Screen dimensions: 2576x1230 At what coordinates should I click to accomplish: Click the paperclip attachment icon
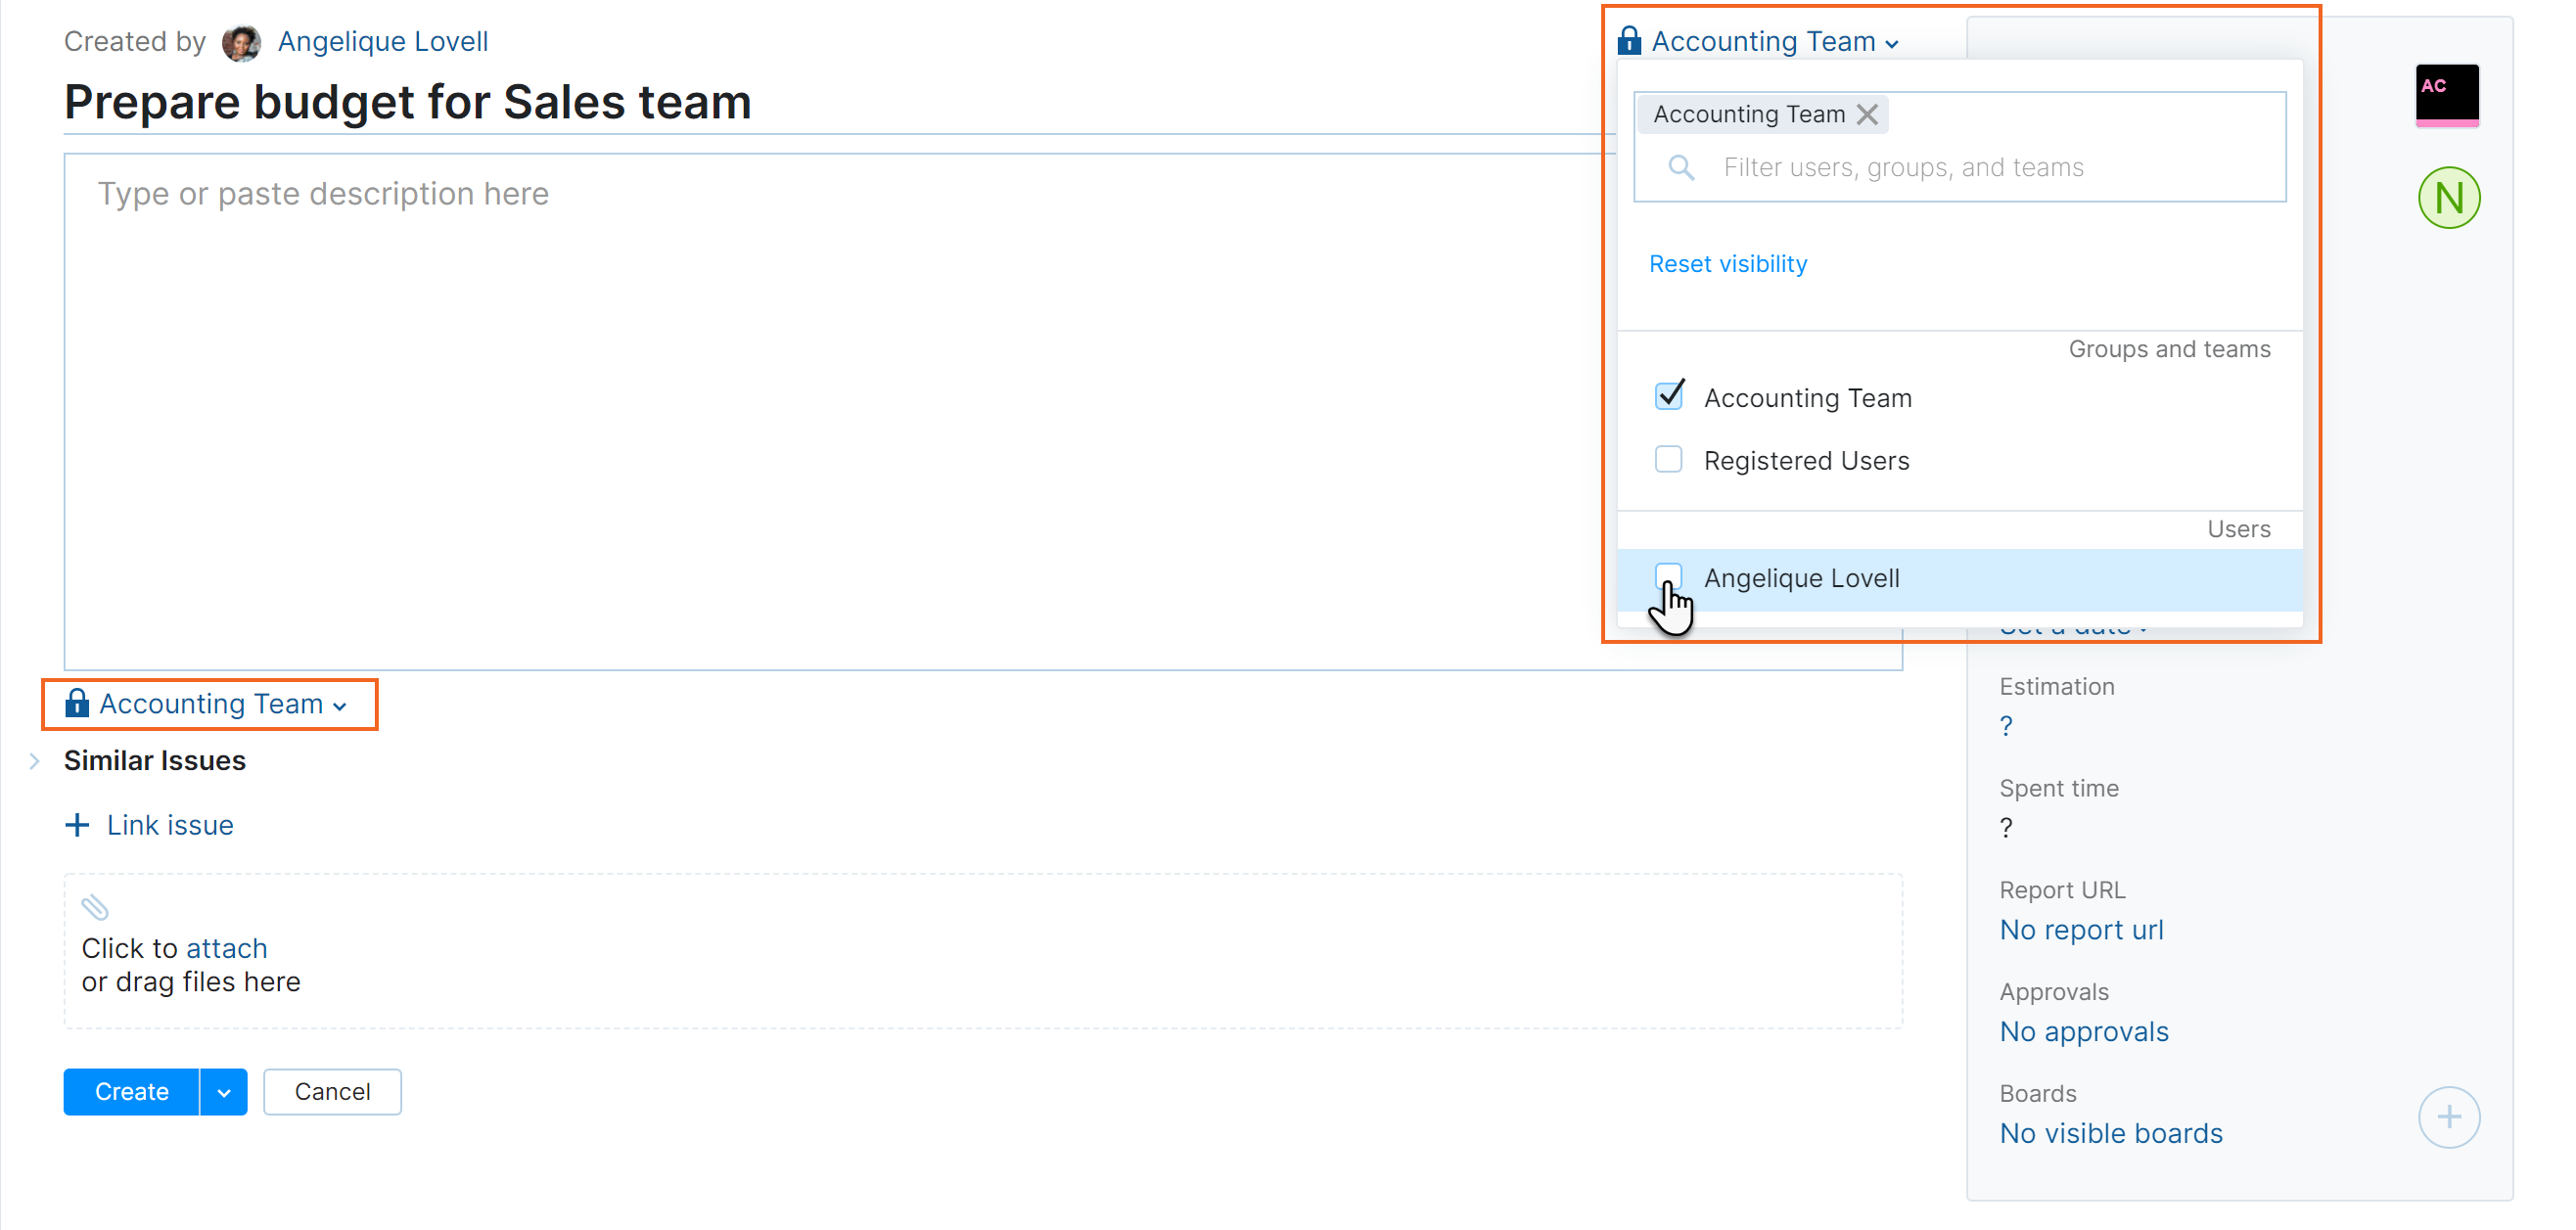95,907
